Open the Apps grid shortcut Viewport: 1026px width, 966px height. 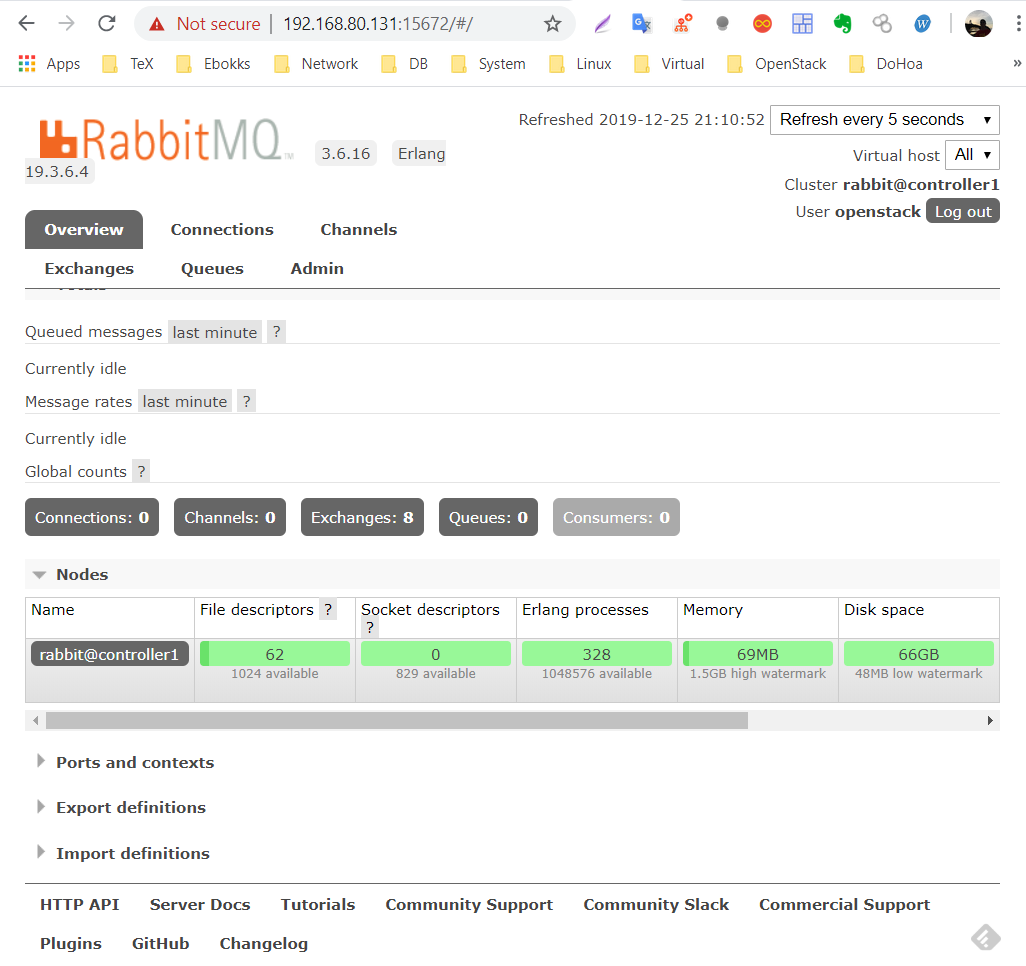[50, 63]
